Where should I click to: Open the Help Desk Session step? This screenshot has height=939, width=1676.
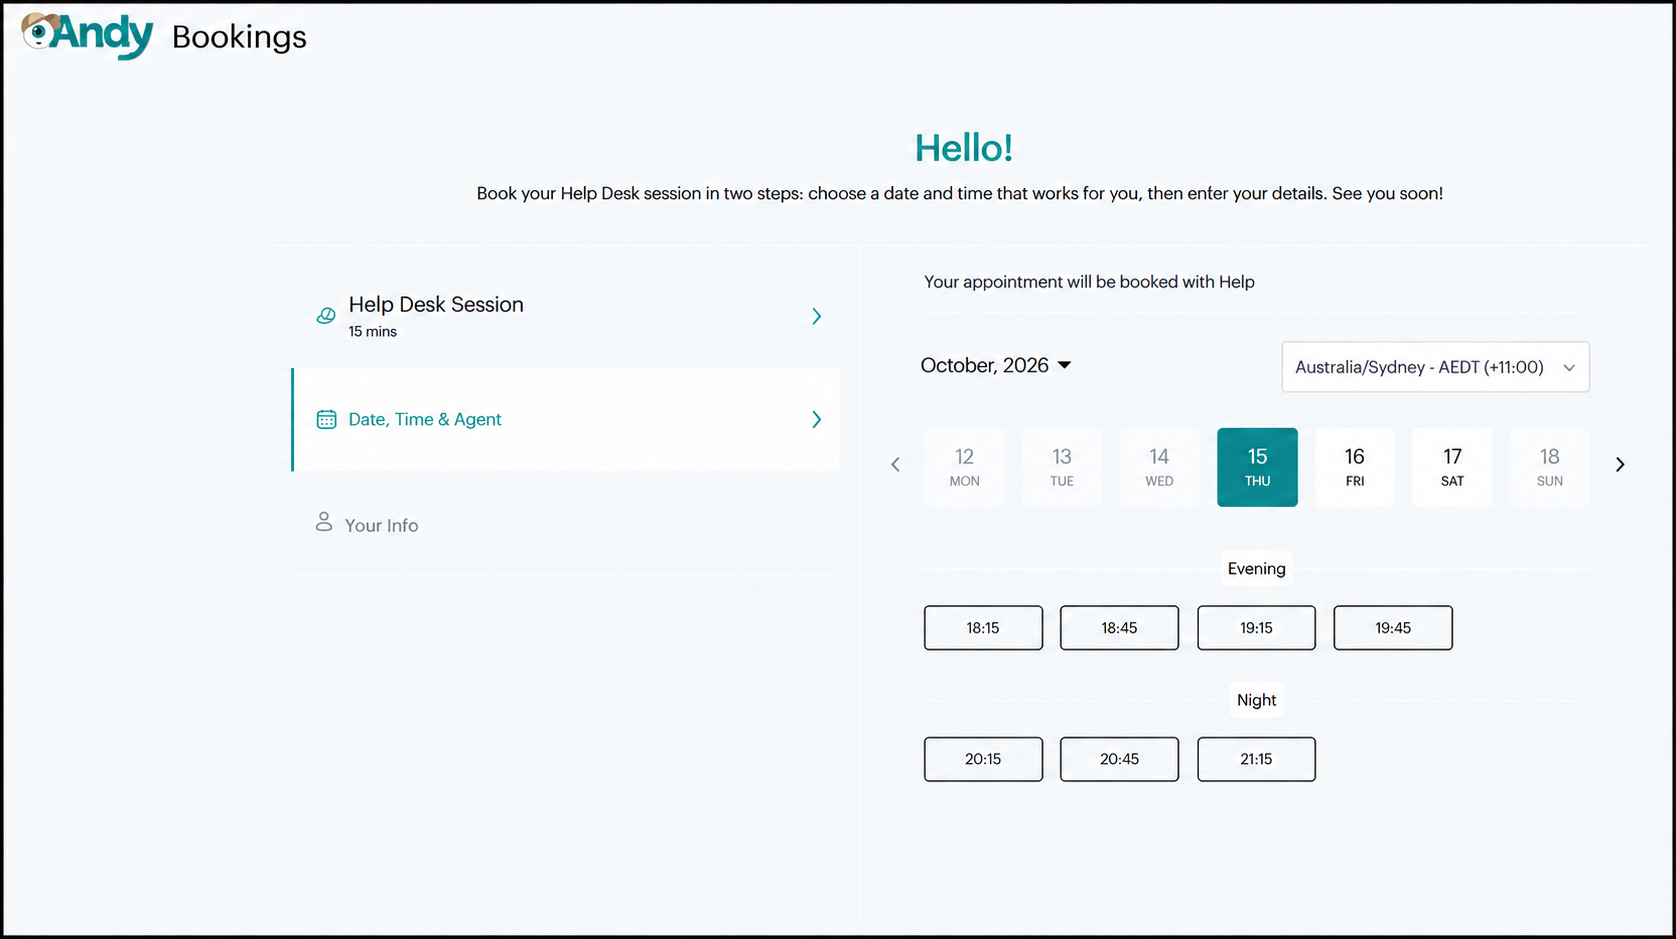(x=566, y=316)
